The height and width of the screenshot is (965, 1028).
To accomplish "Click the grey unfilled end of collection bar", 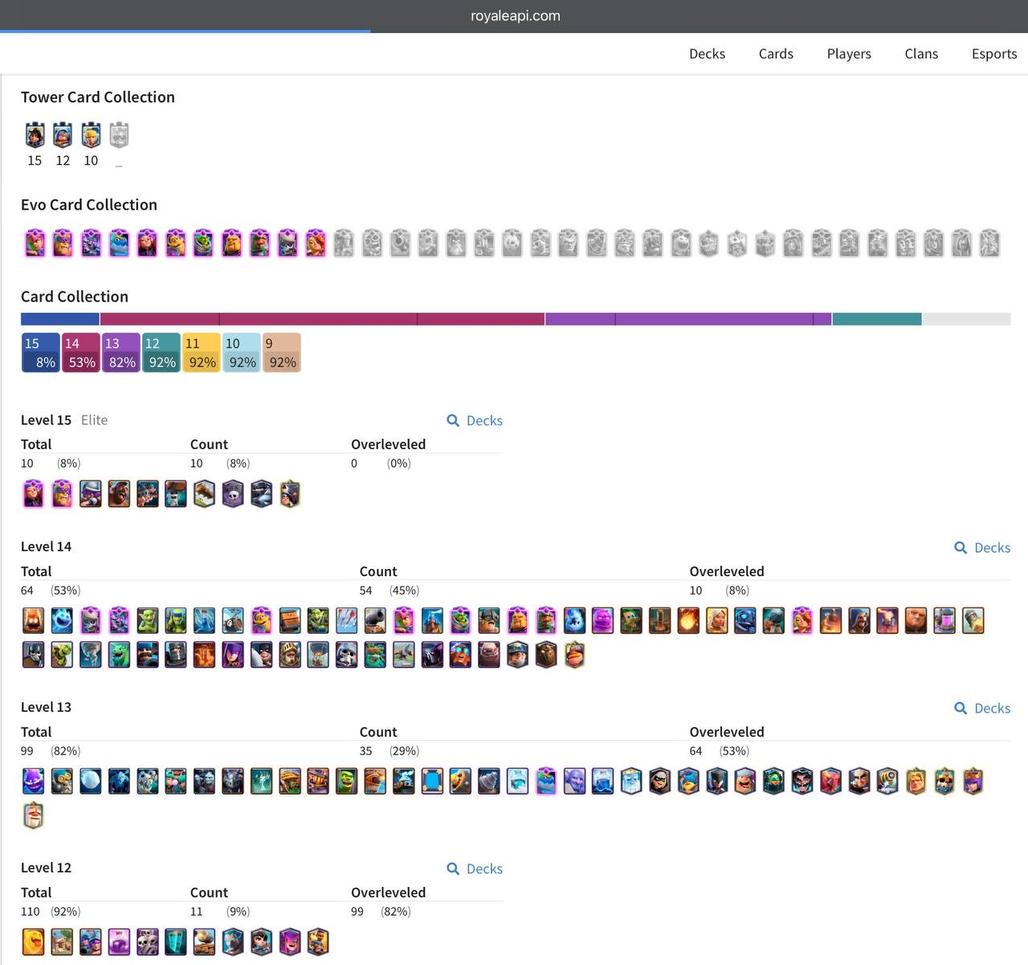I will point(966,319).
